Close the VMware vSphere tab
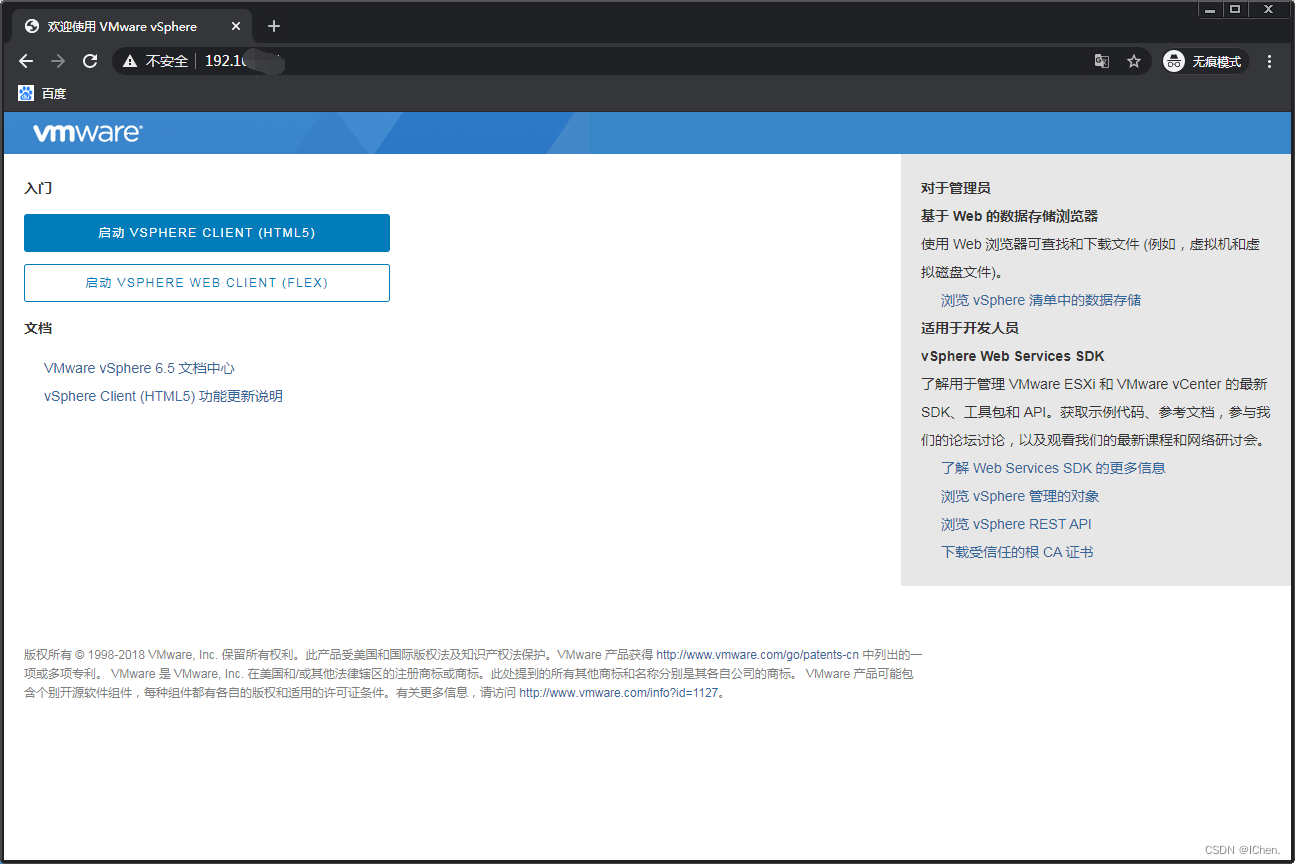 click(237, 26)
